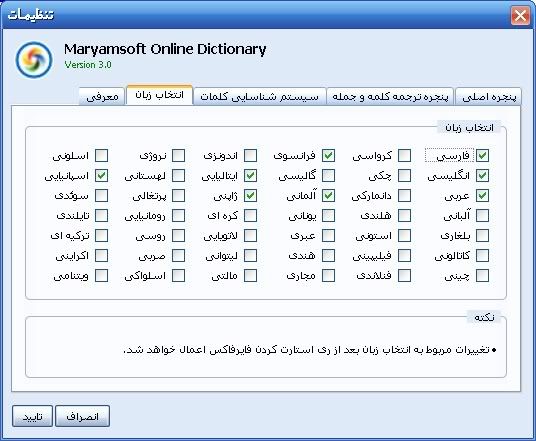Enable the یونانی (Greek) checkbox
The height and width of the screenshot is (441, 536).
coord(328,216)
